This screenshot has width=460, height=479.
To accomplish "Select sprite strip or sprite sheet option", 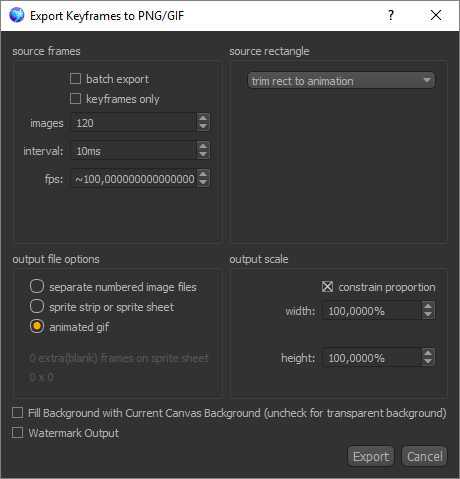I will point(37,307).
